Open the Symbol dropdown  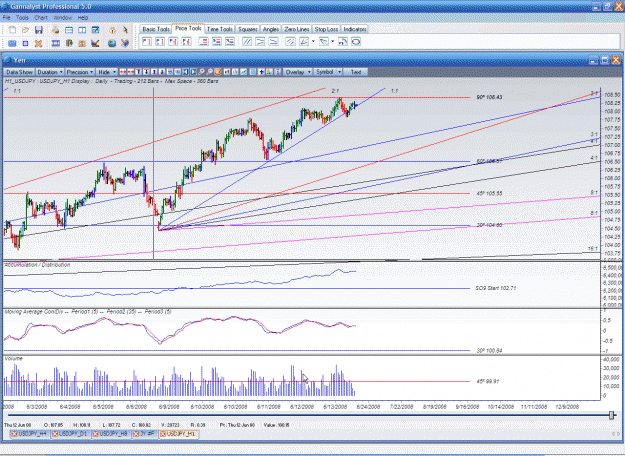tap(328, 72)
